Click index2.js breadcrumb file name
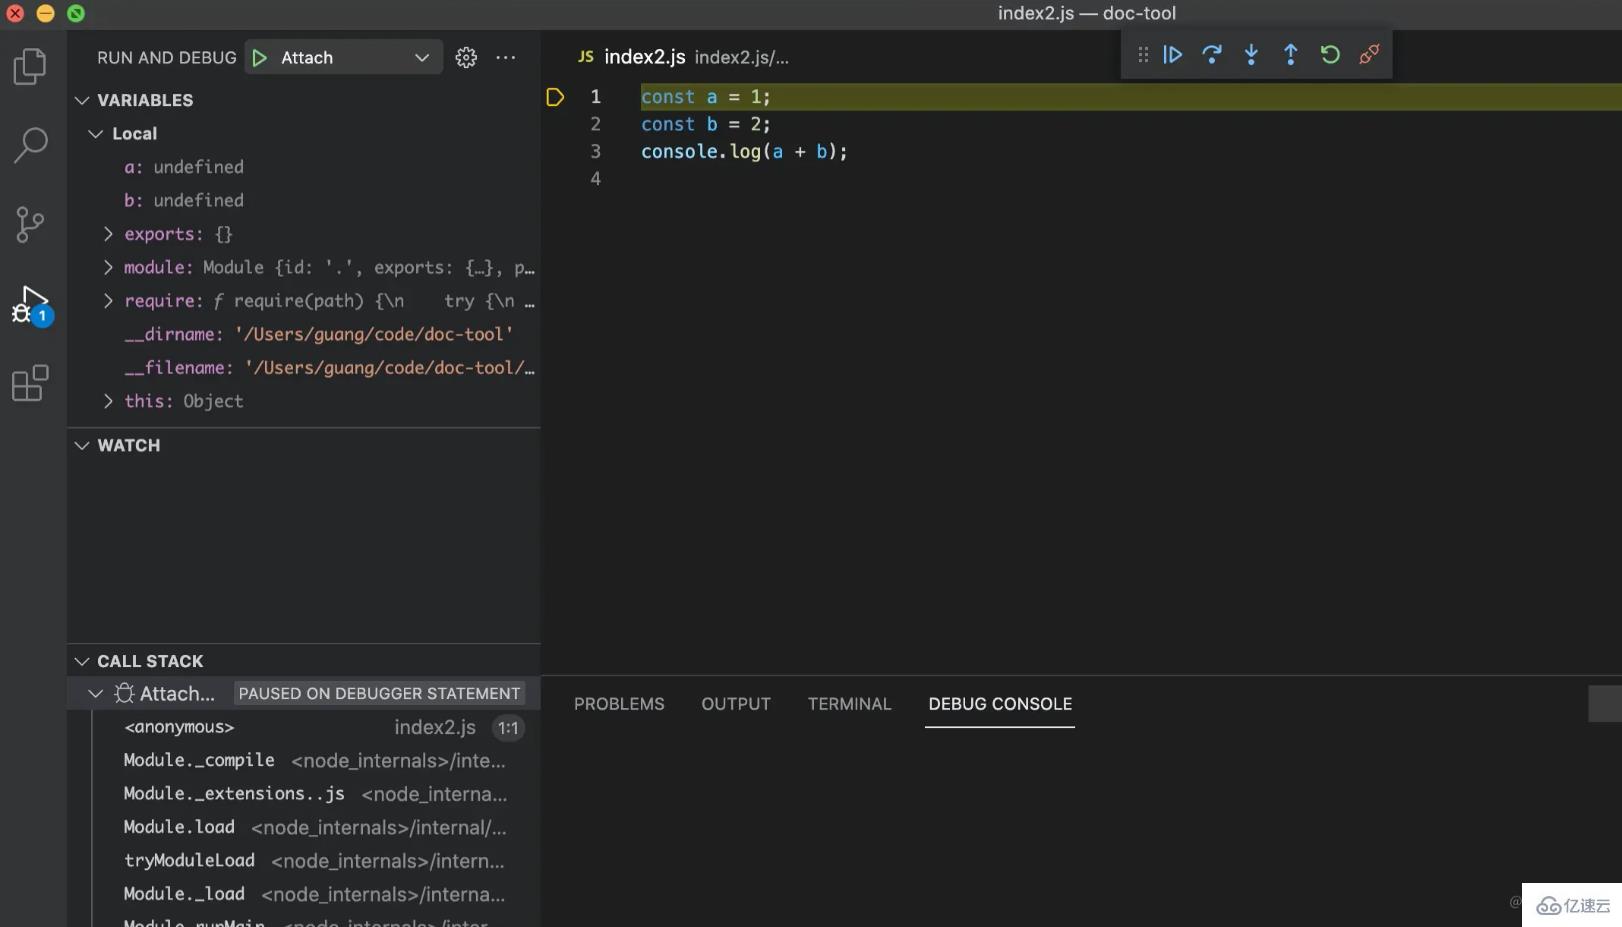Image resolution: width=1622 pixels, height=927 pixels. coord(645,57)
